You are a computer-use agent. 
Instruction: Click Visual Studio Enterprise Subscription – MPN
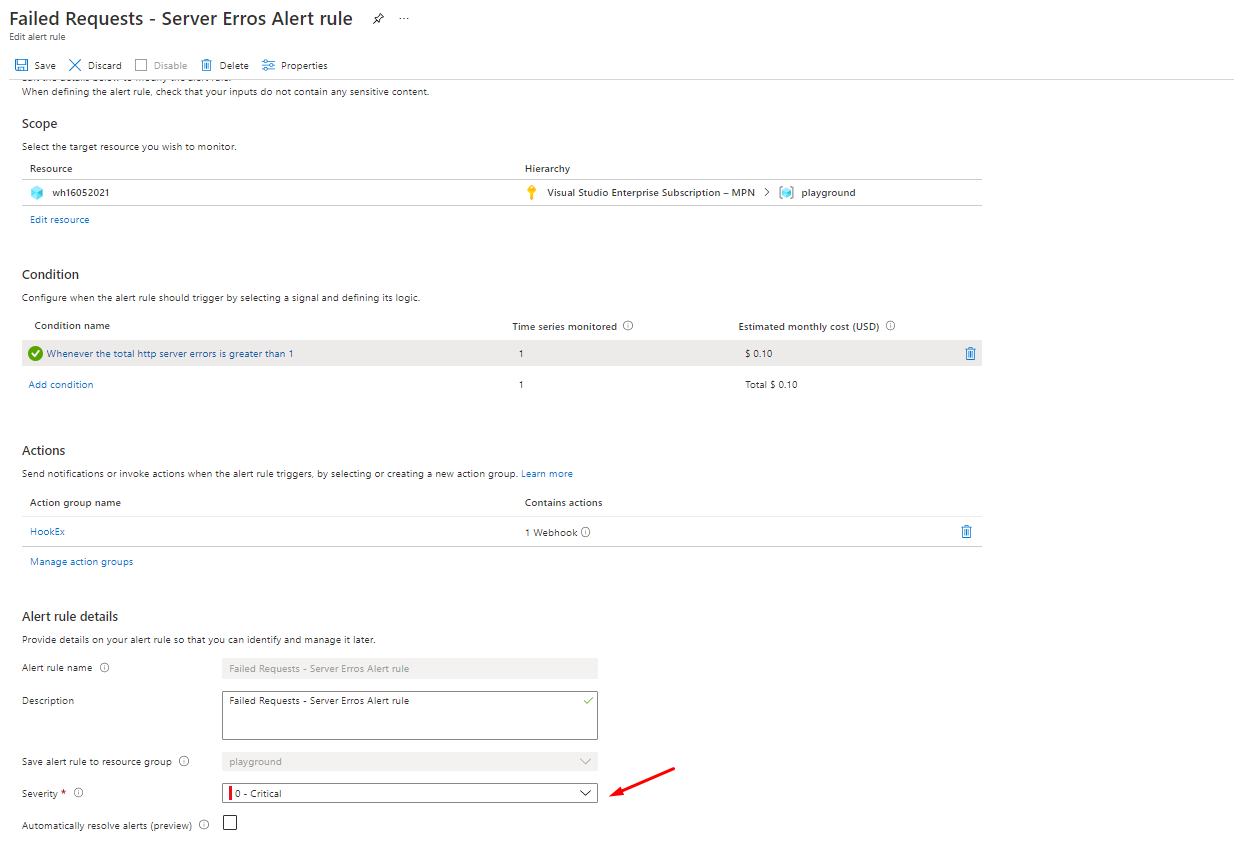point(651,193)
